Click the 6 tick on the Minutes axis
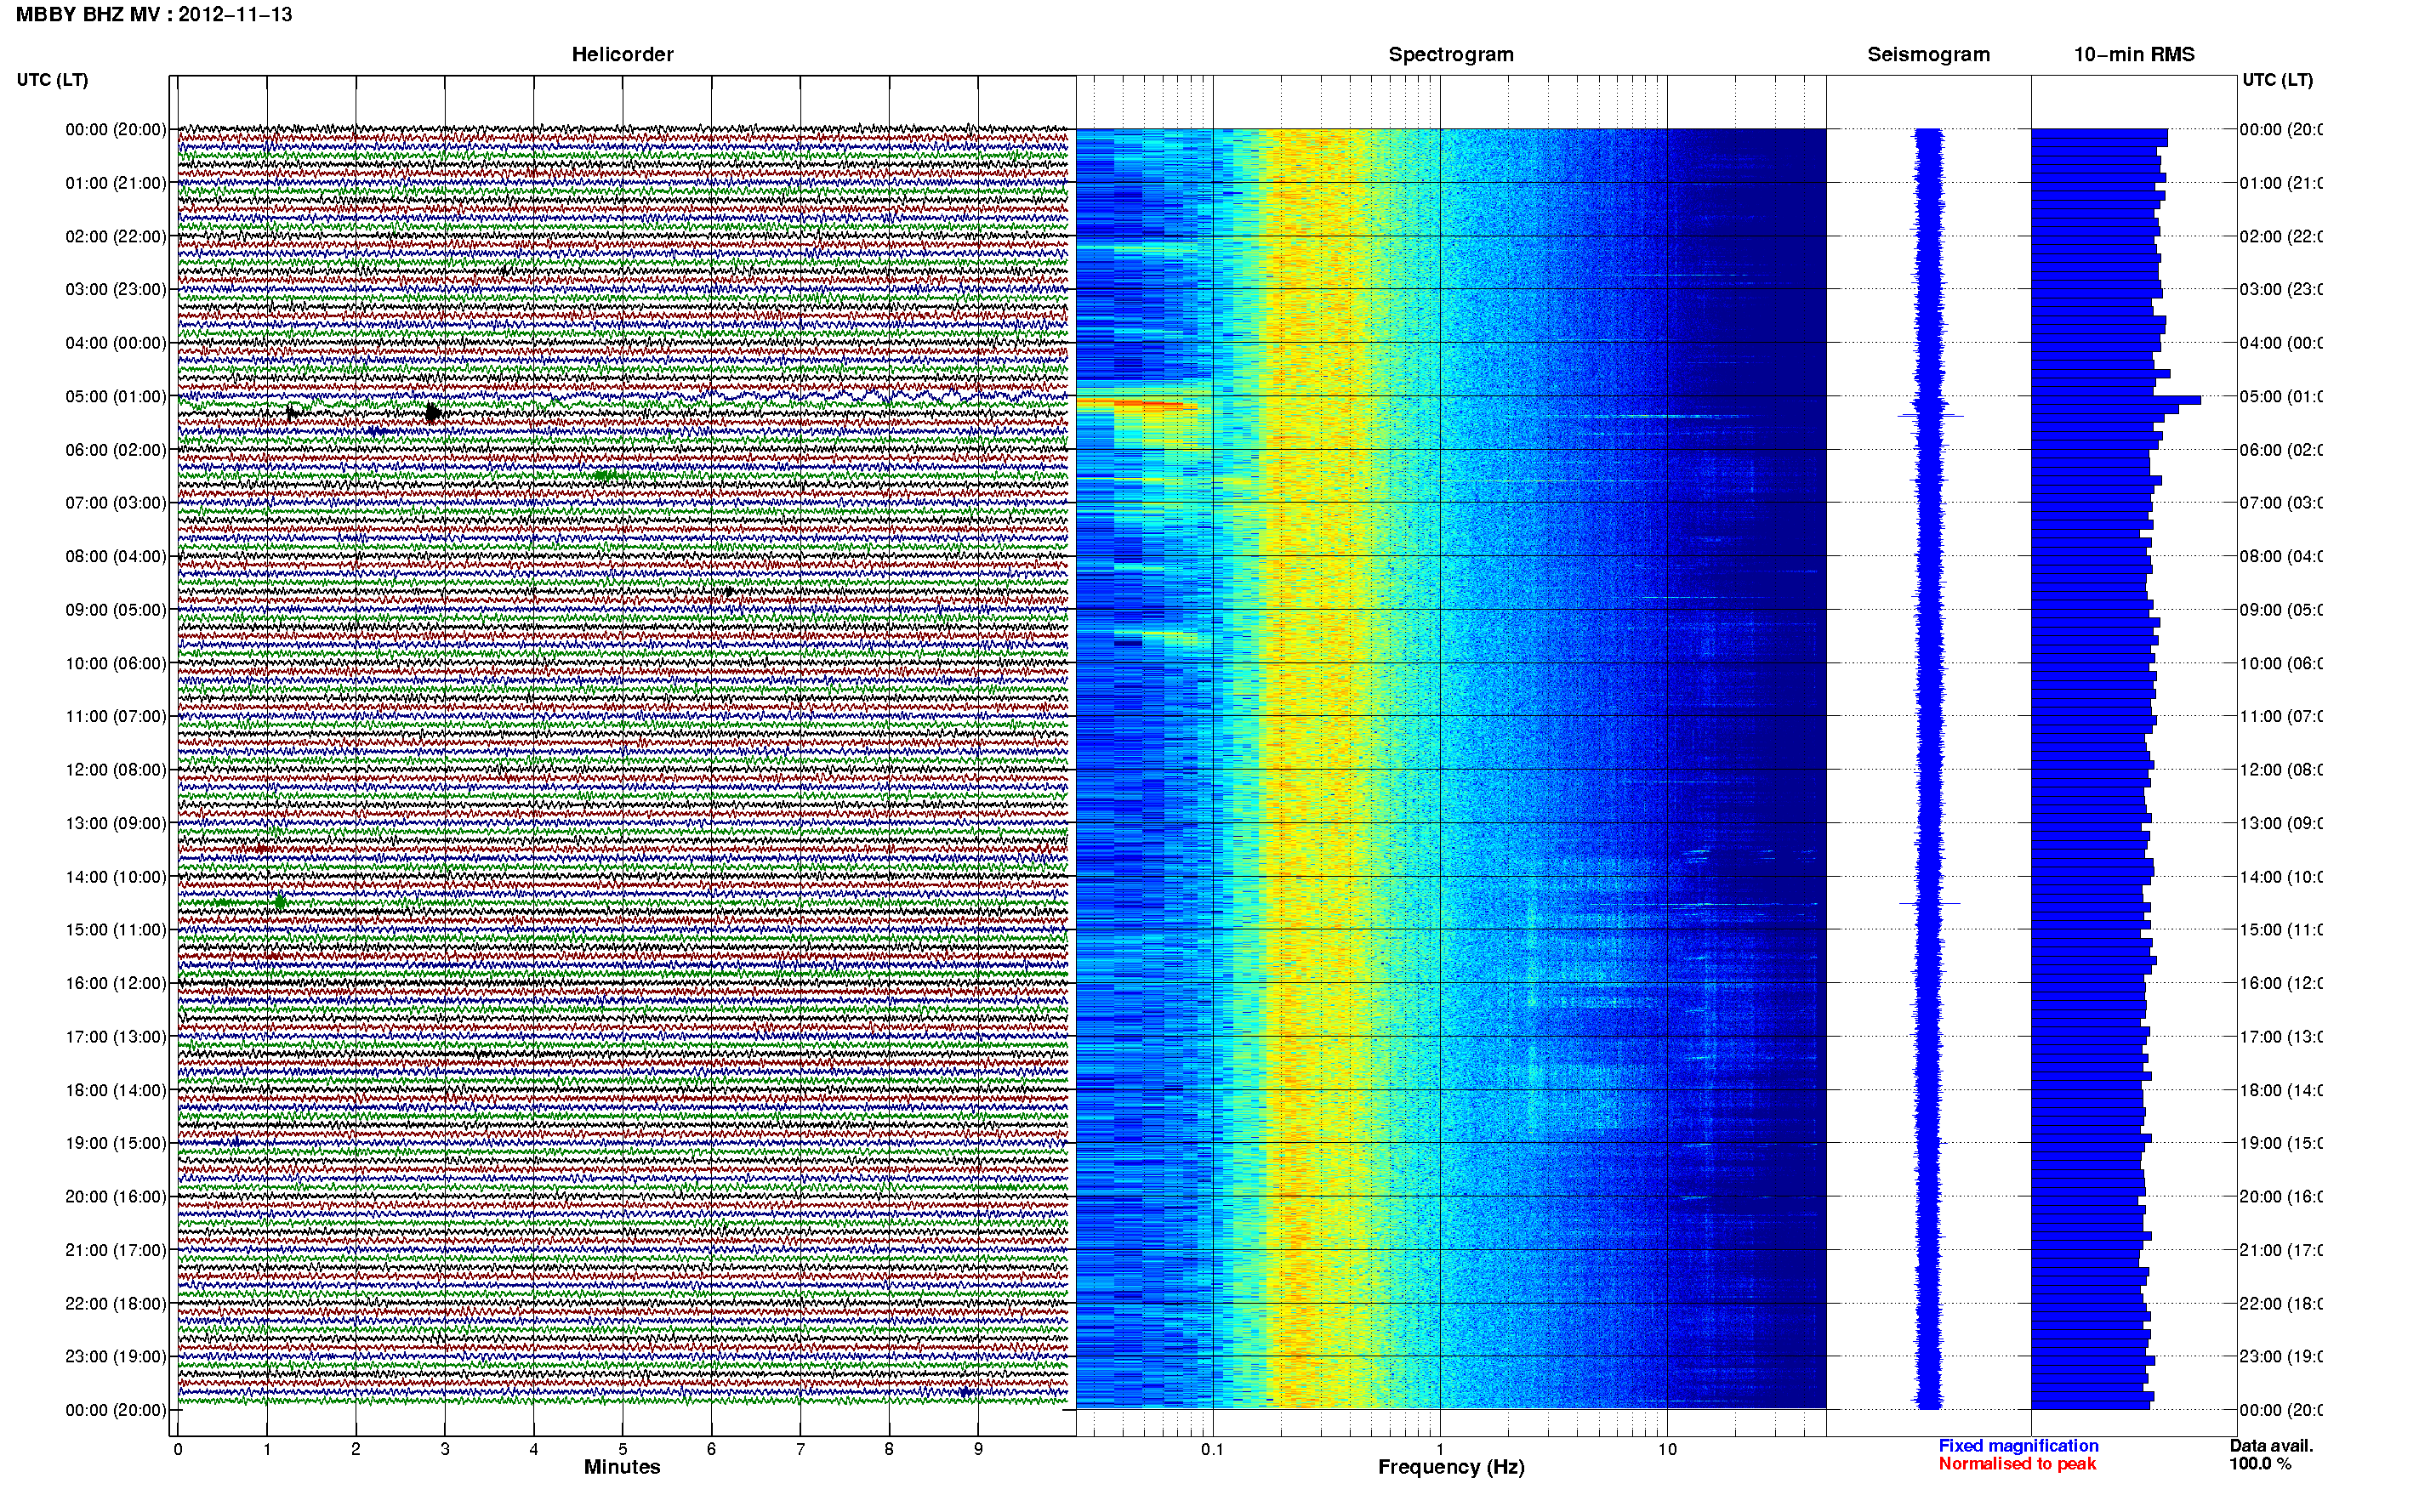This screenshot has height=1512, width=2419. 711,1449
